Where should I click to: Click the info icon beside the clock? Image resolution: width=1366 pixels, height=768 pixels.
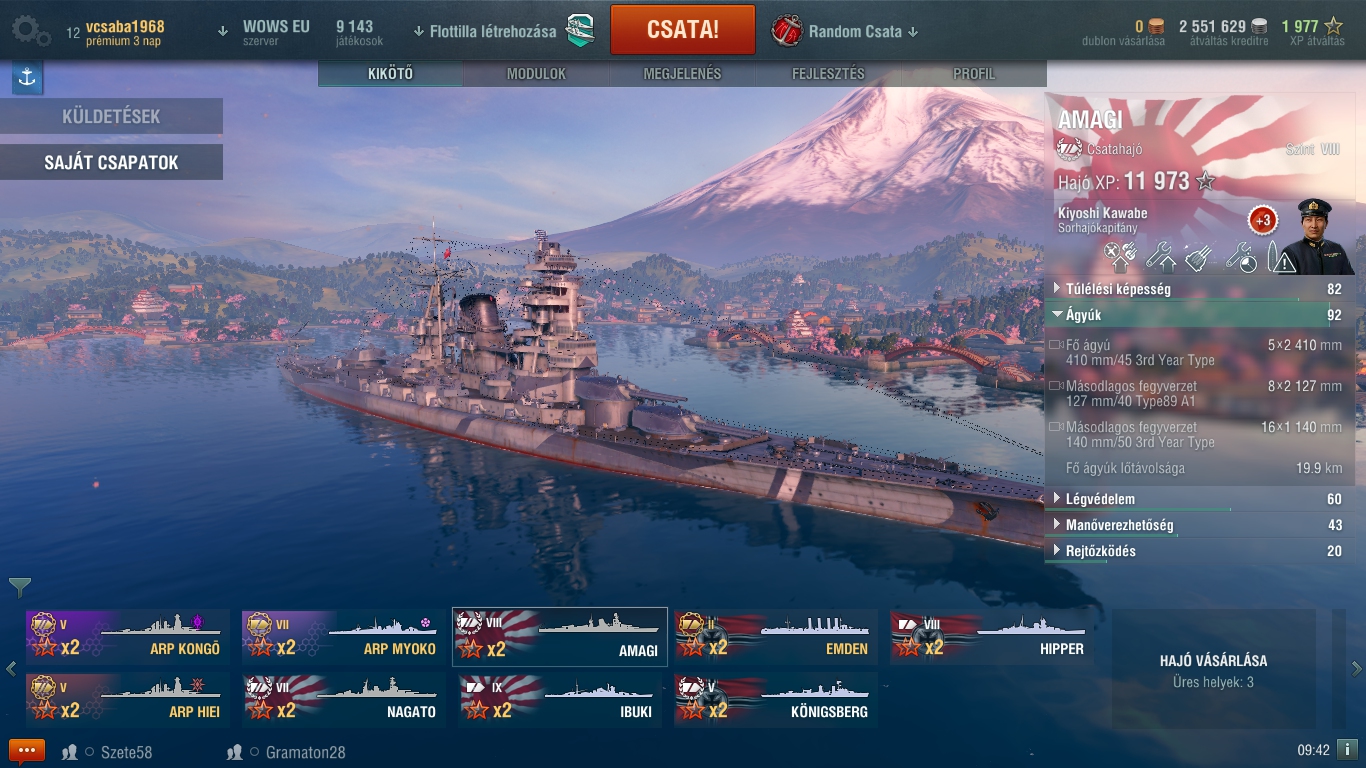point(1347,749)
